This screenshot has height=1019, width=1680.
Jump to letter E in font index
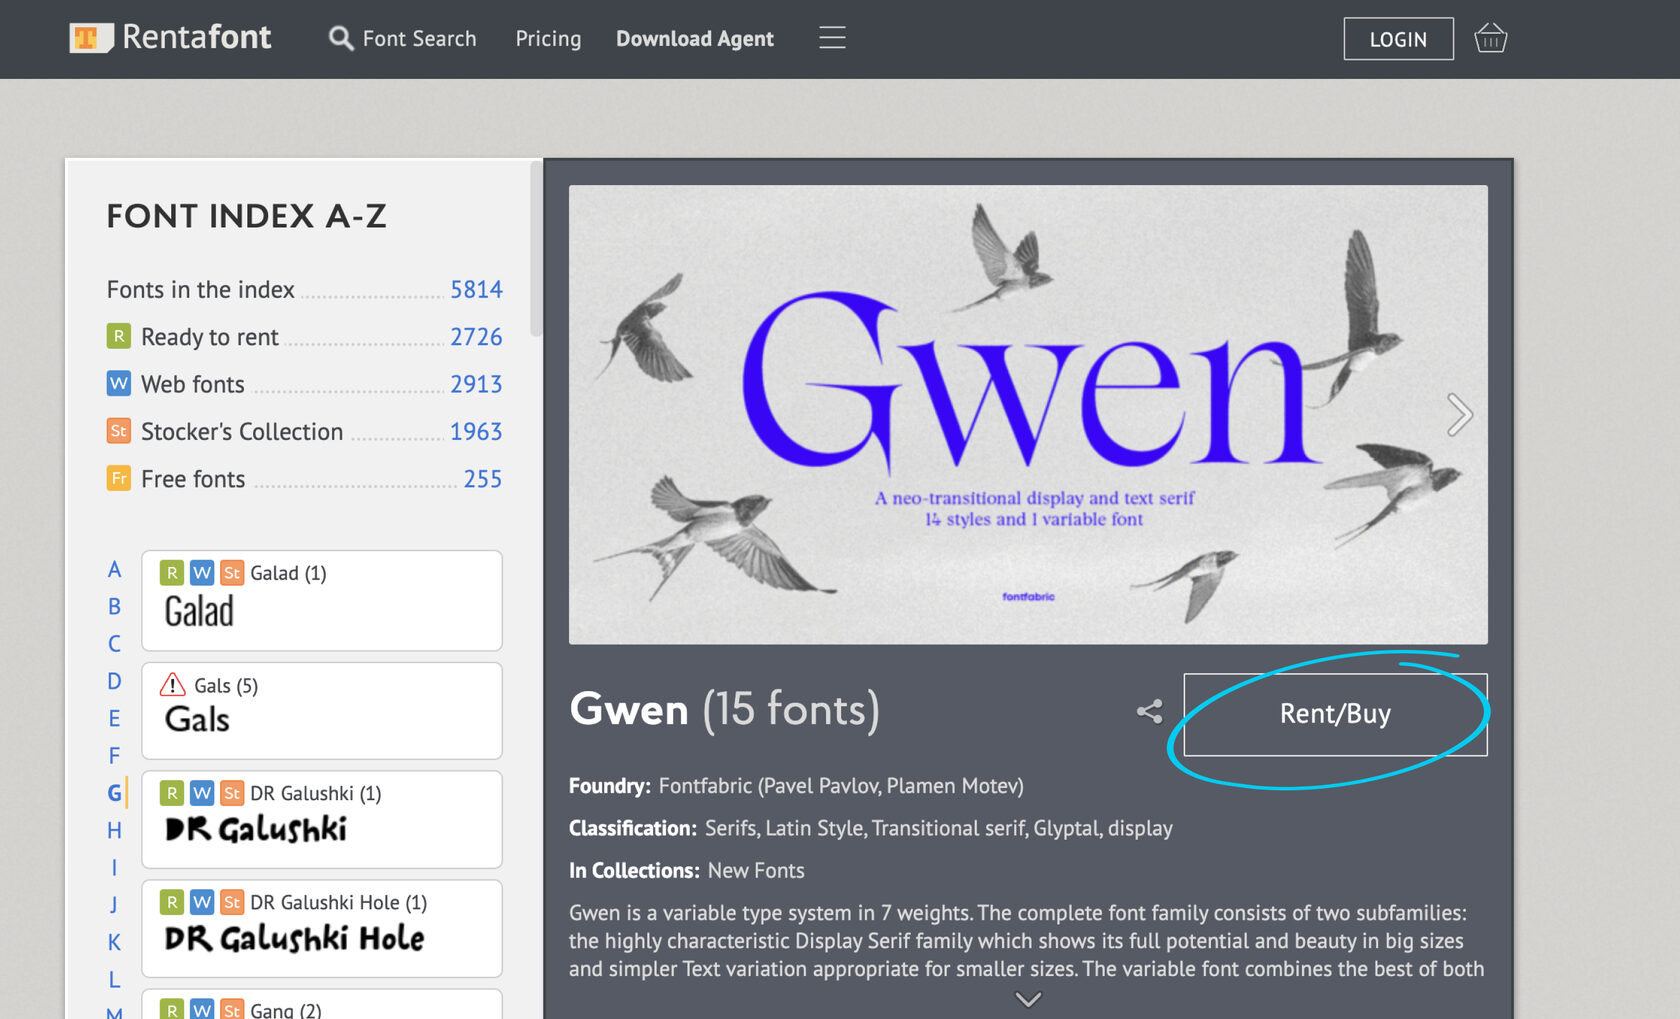coord(114,718)
